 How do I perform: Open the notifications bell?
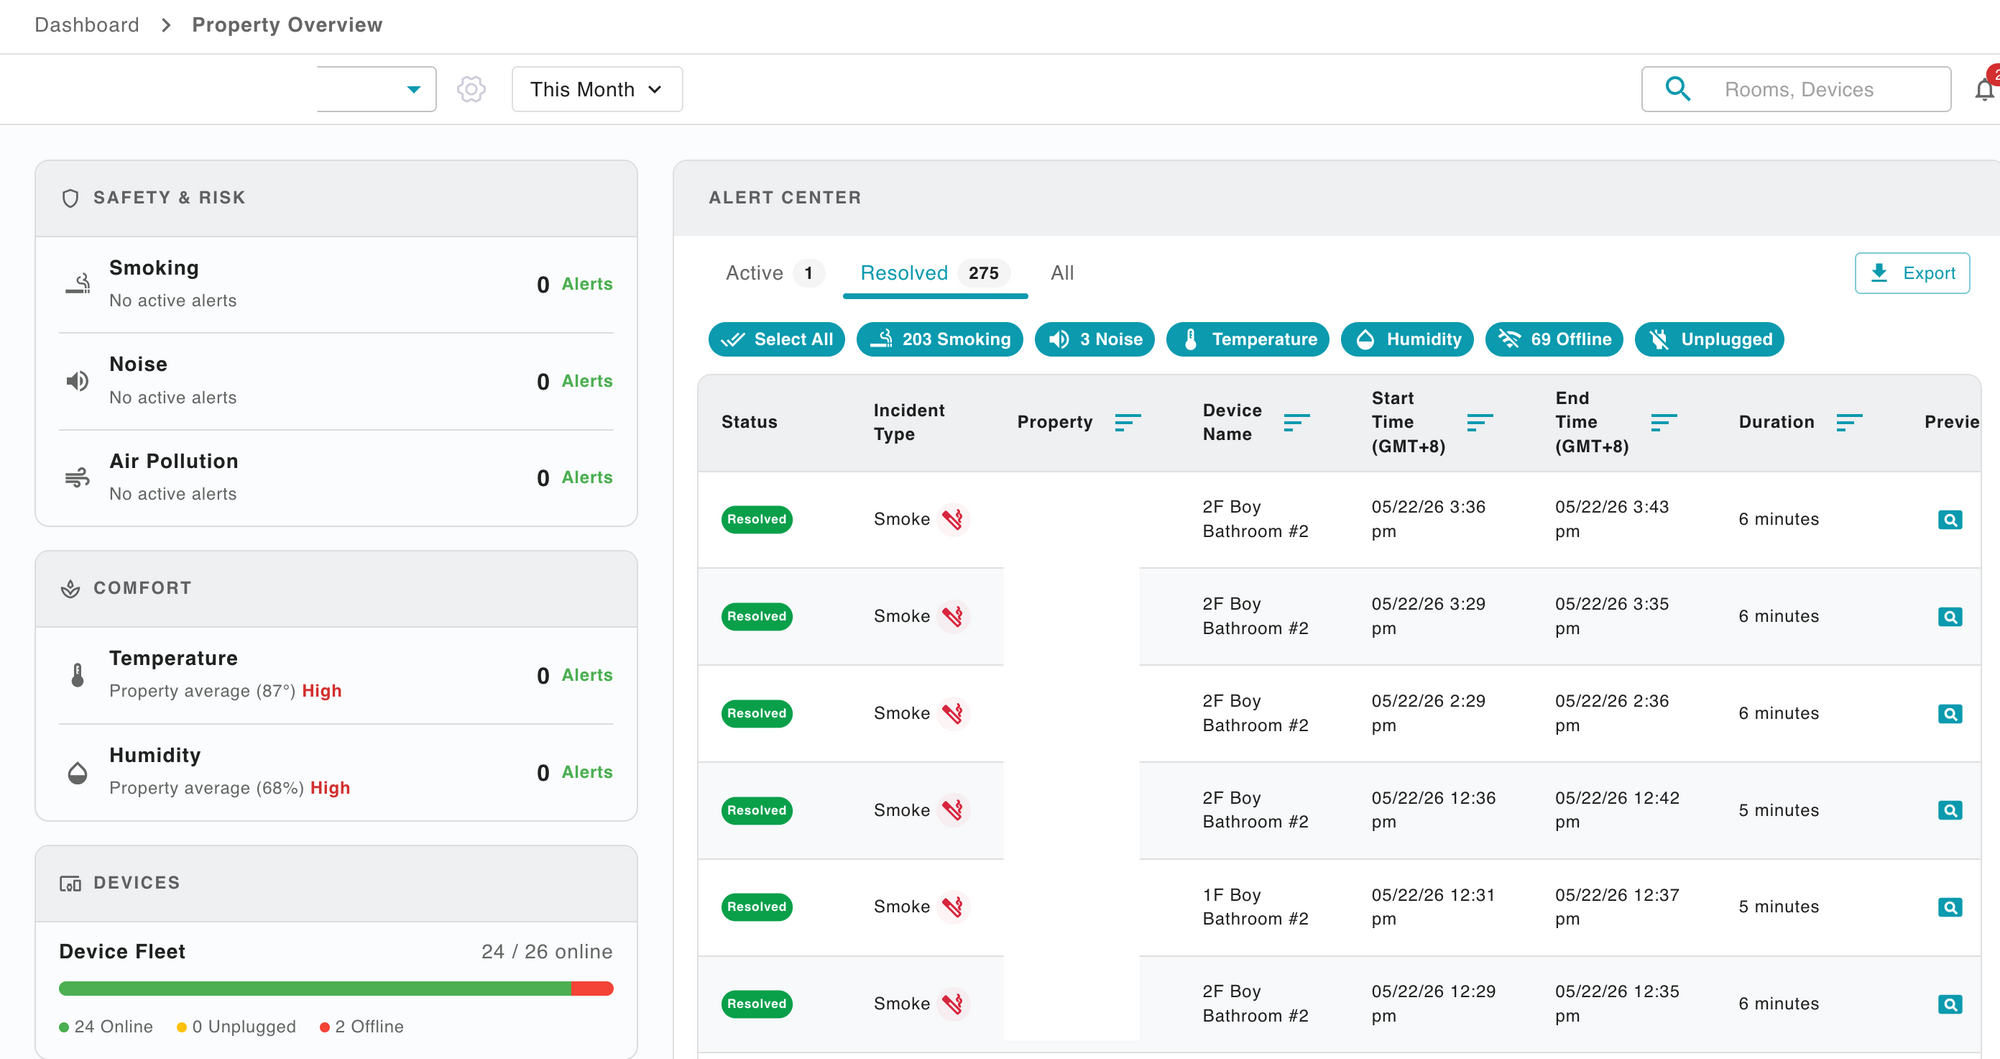tap(1985, 89)
